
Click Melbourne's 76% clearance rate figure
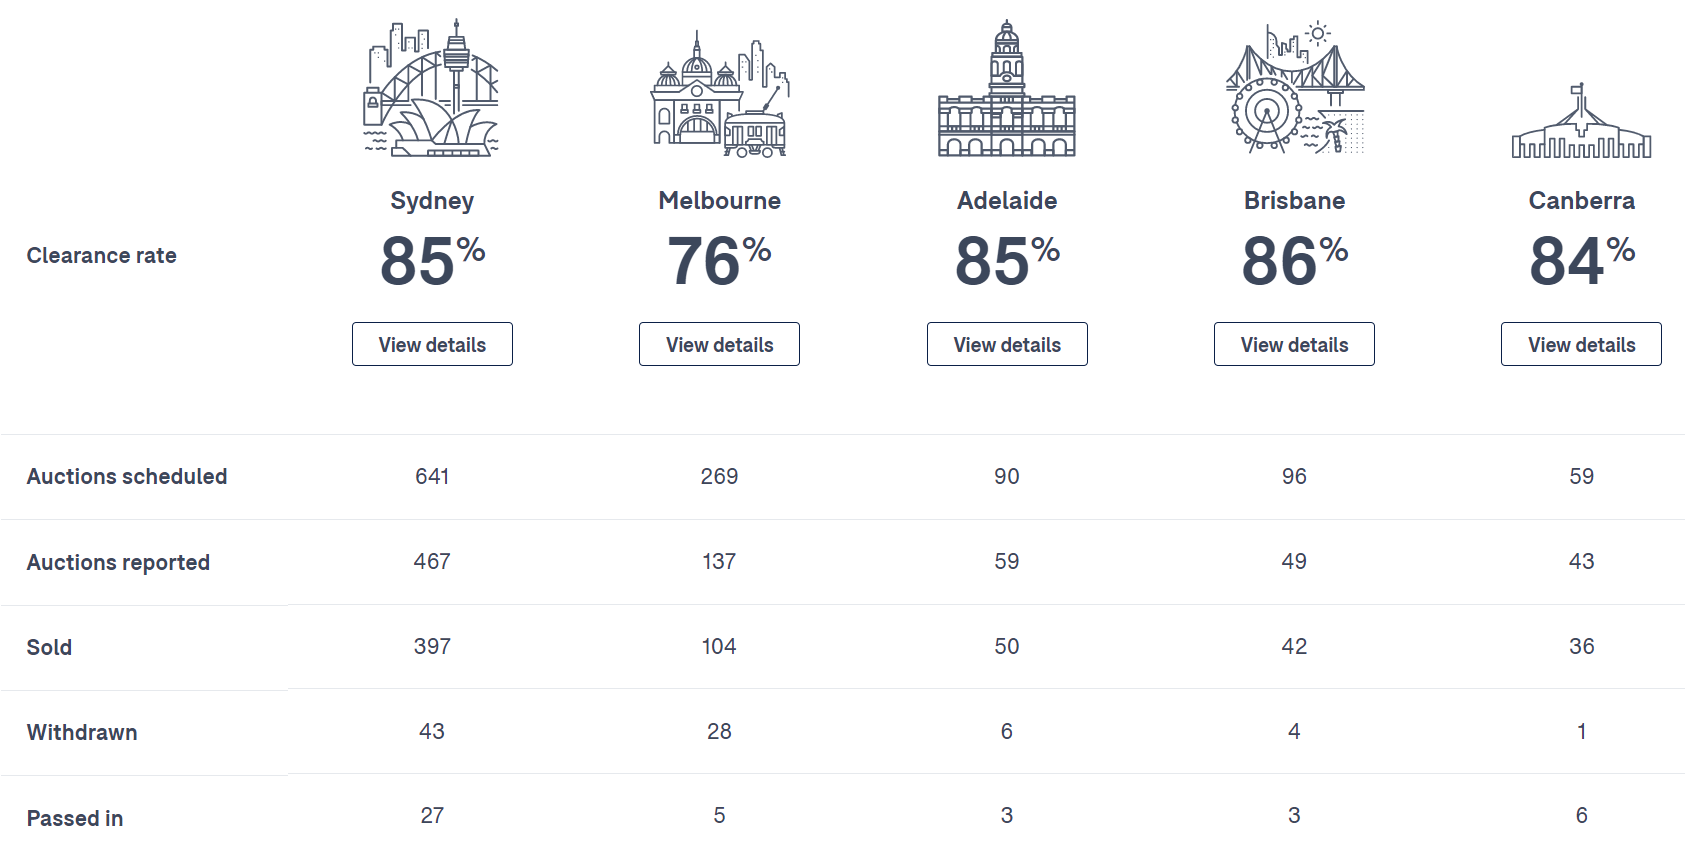[719, 260]
